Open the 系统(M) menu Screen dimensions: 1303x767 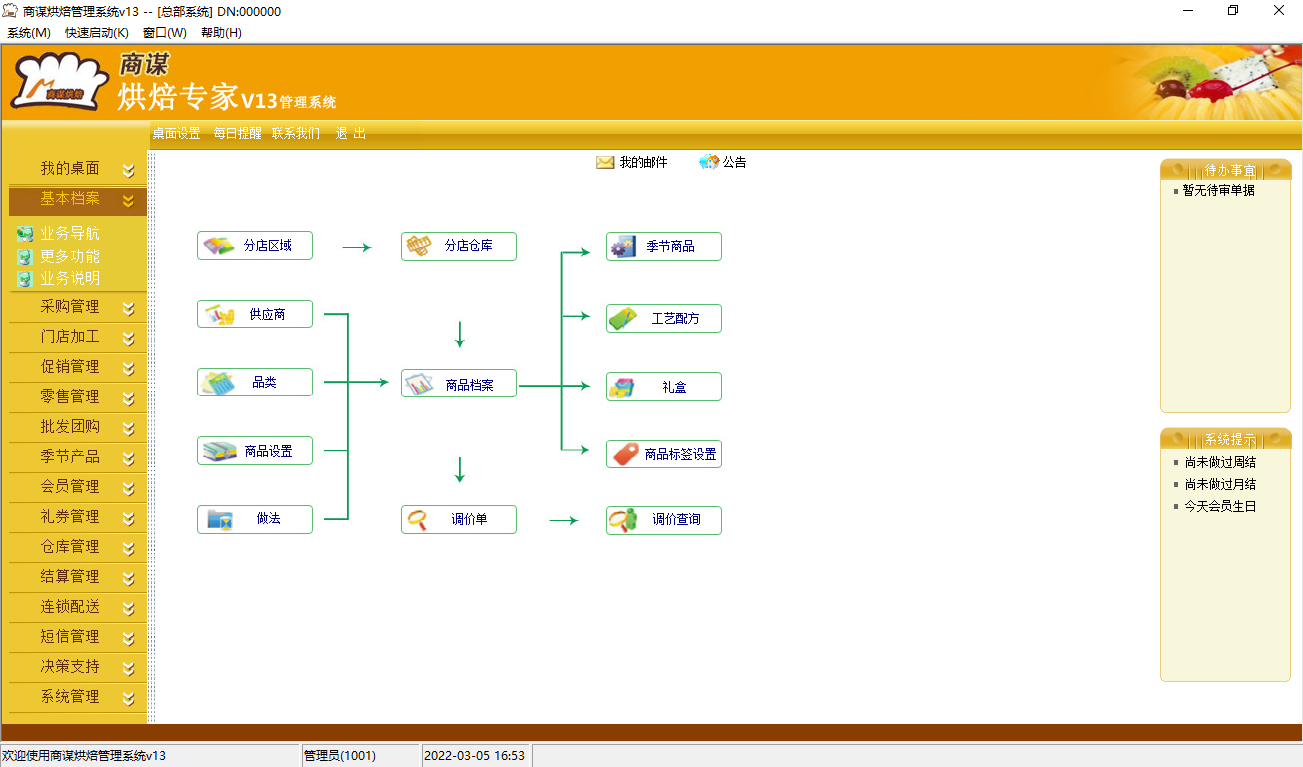click(29, 33)
